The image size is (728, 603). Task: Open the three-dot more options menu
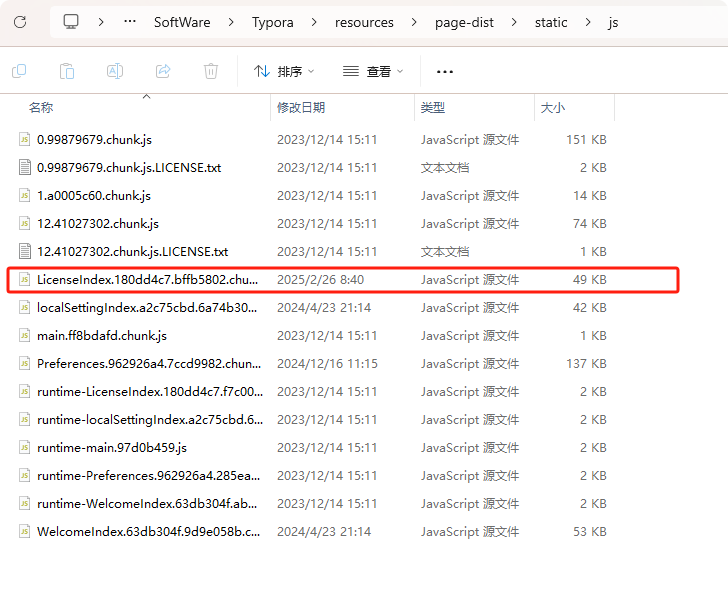pyautogui.click(x=445, y=71)
